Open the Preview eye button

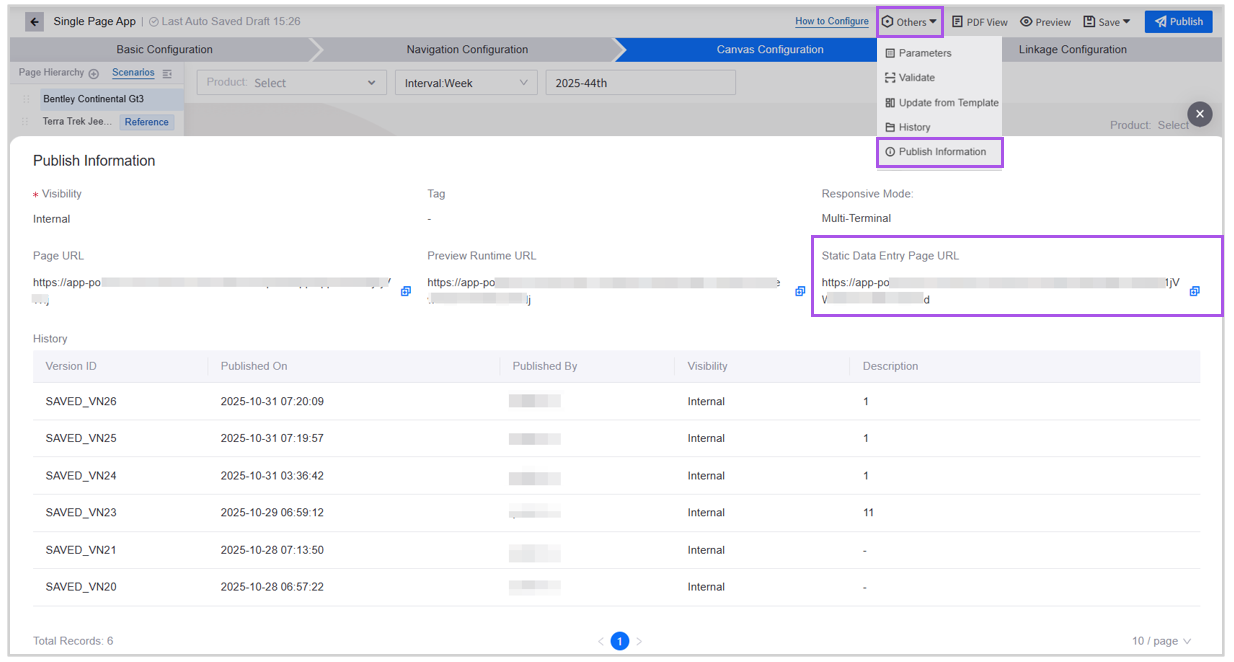1045,22
